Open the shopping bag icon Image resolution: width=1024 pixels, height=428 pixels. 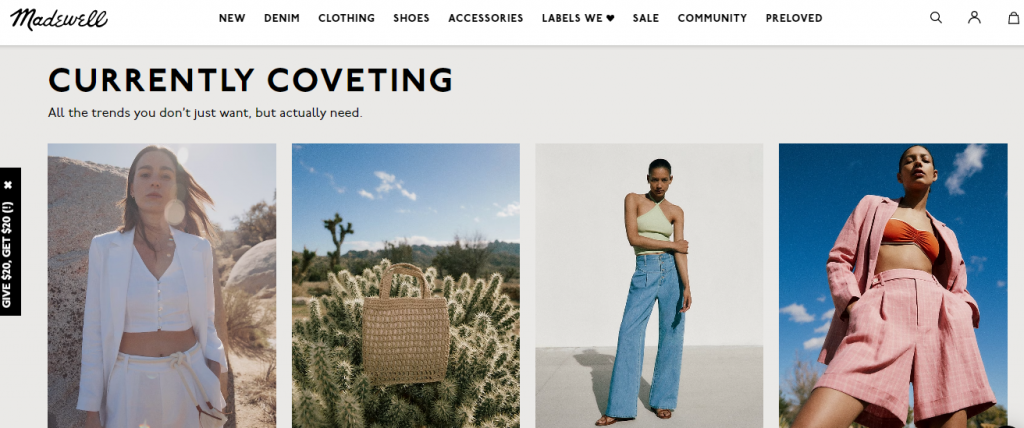point(1013,18)
